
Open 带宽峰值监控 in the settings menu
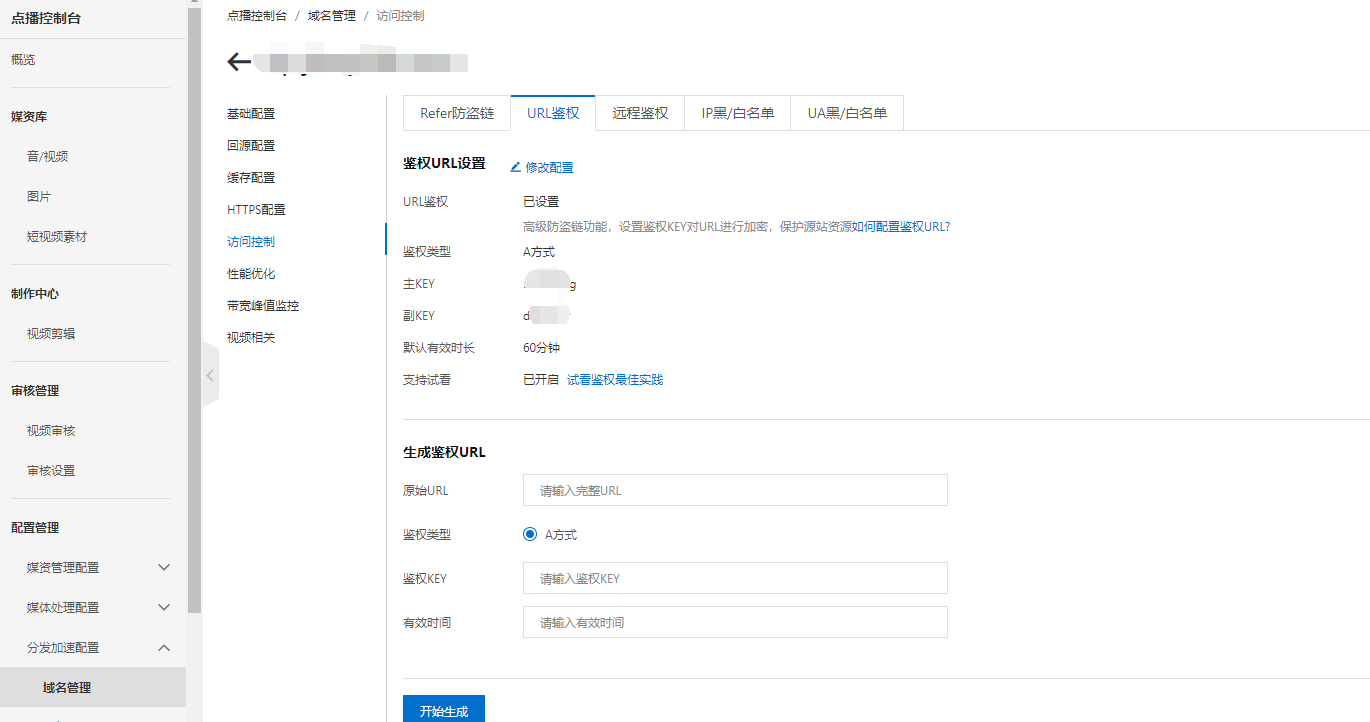click(x=263, y=305)
